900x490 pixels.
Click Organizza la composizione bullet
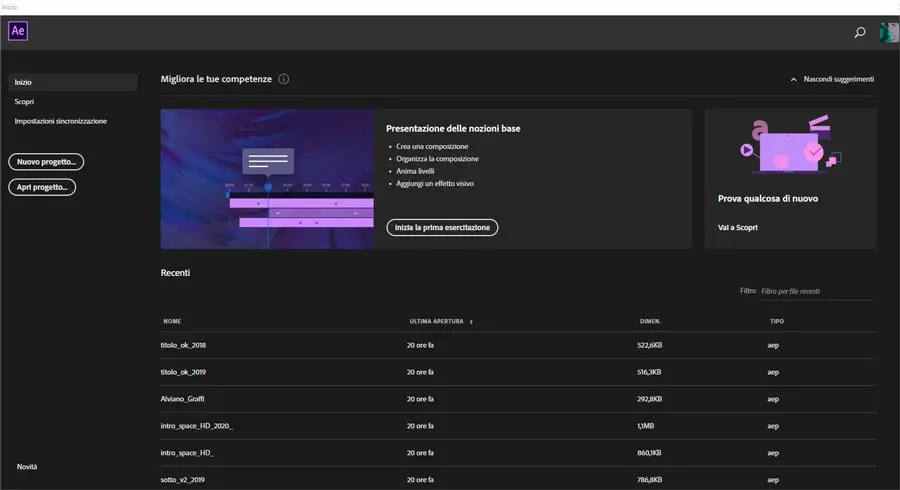point(437,159)
